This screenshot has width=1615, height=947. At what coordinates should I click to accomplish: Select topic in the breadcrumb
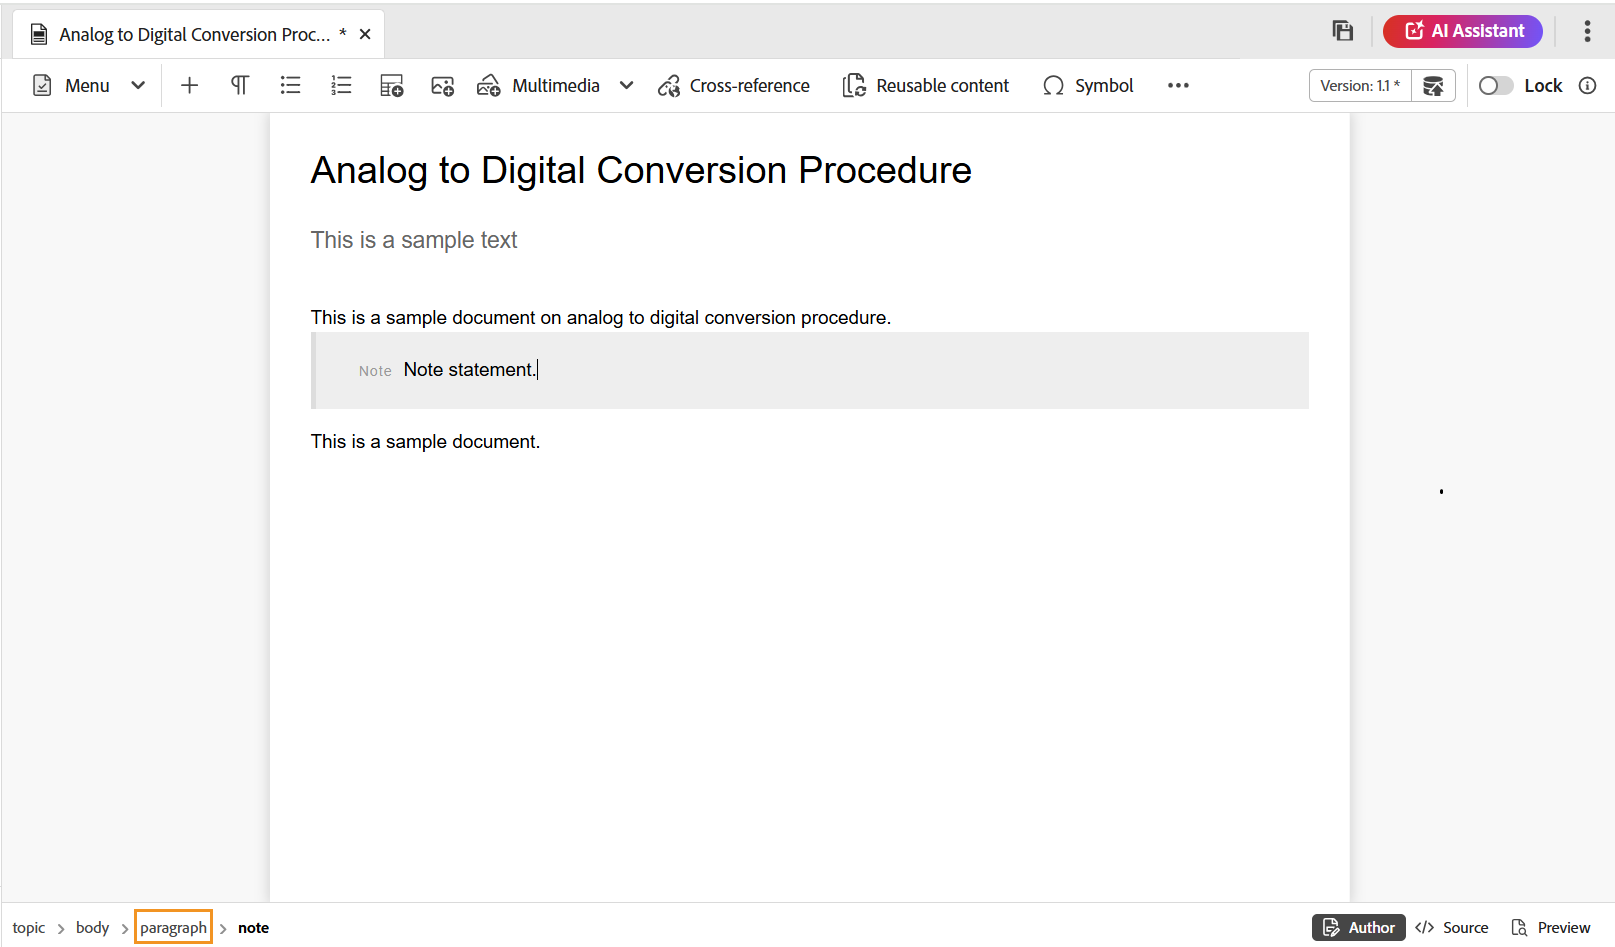(29, 928)
